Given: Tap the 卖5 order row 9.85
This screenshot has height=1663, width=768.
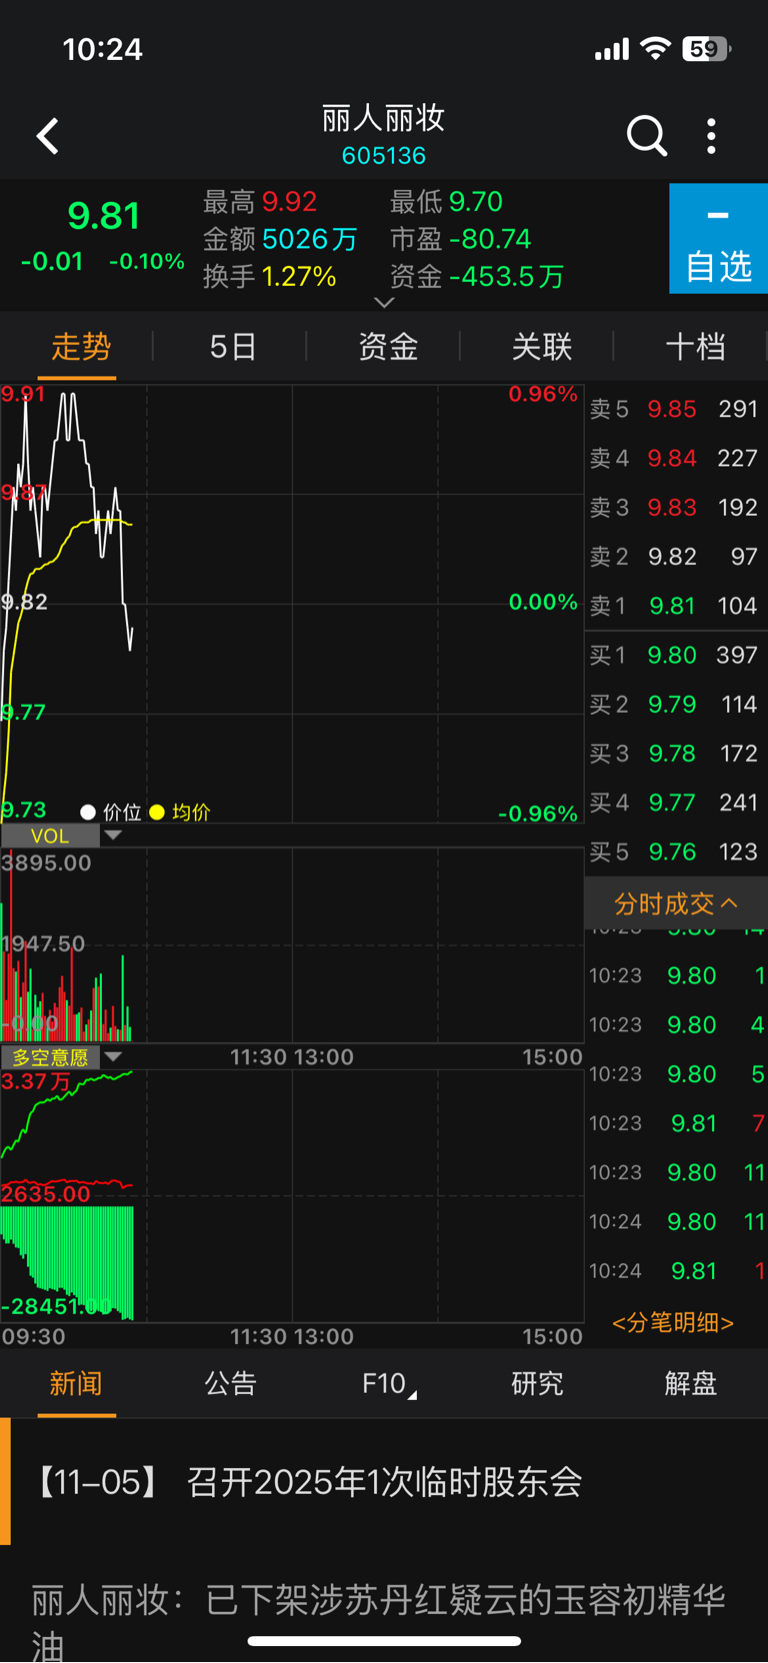Looking at the screenshot, I should 675,409.
